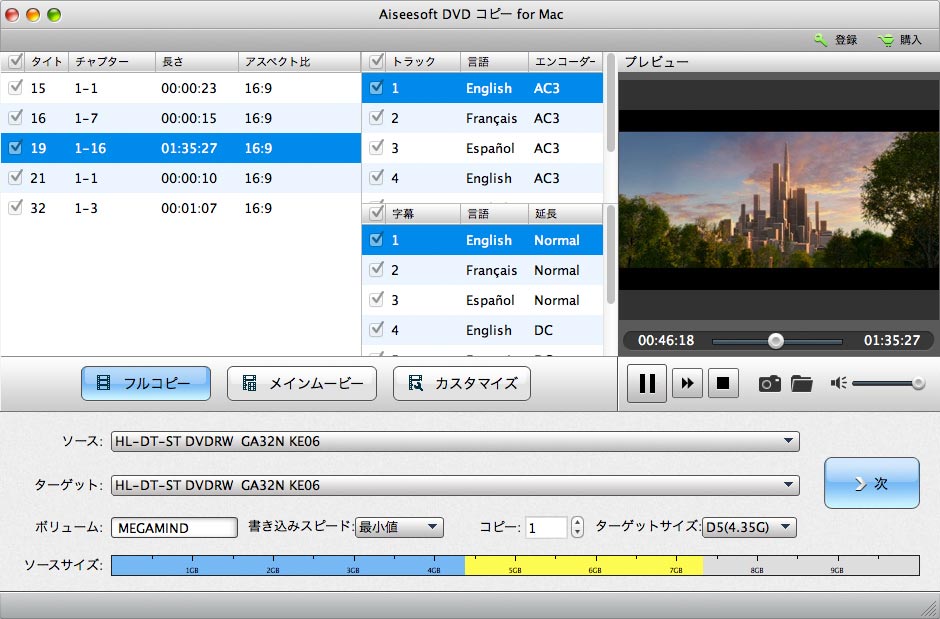Uncheck title 19 checkbox
This screenshot has width=940, height=619.
pos(15,148)
